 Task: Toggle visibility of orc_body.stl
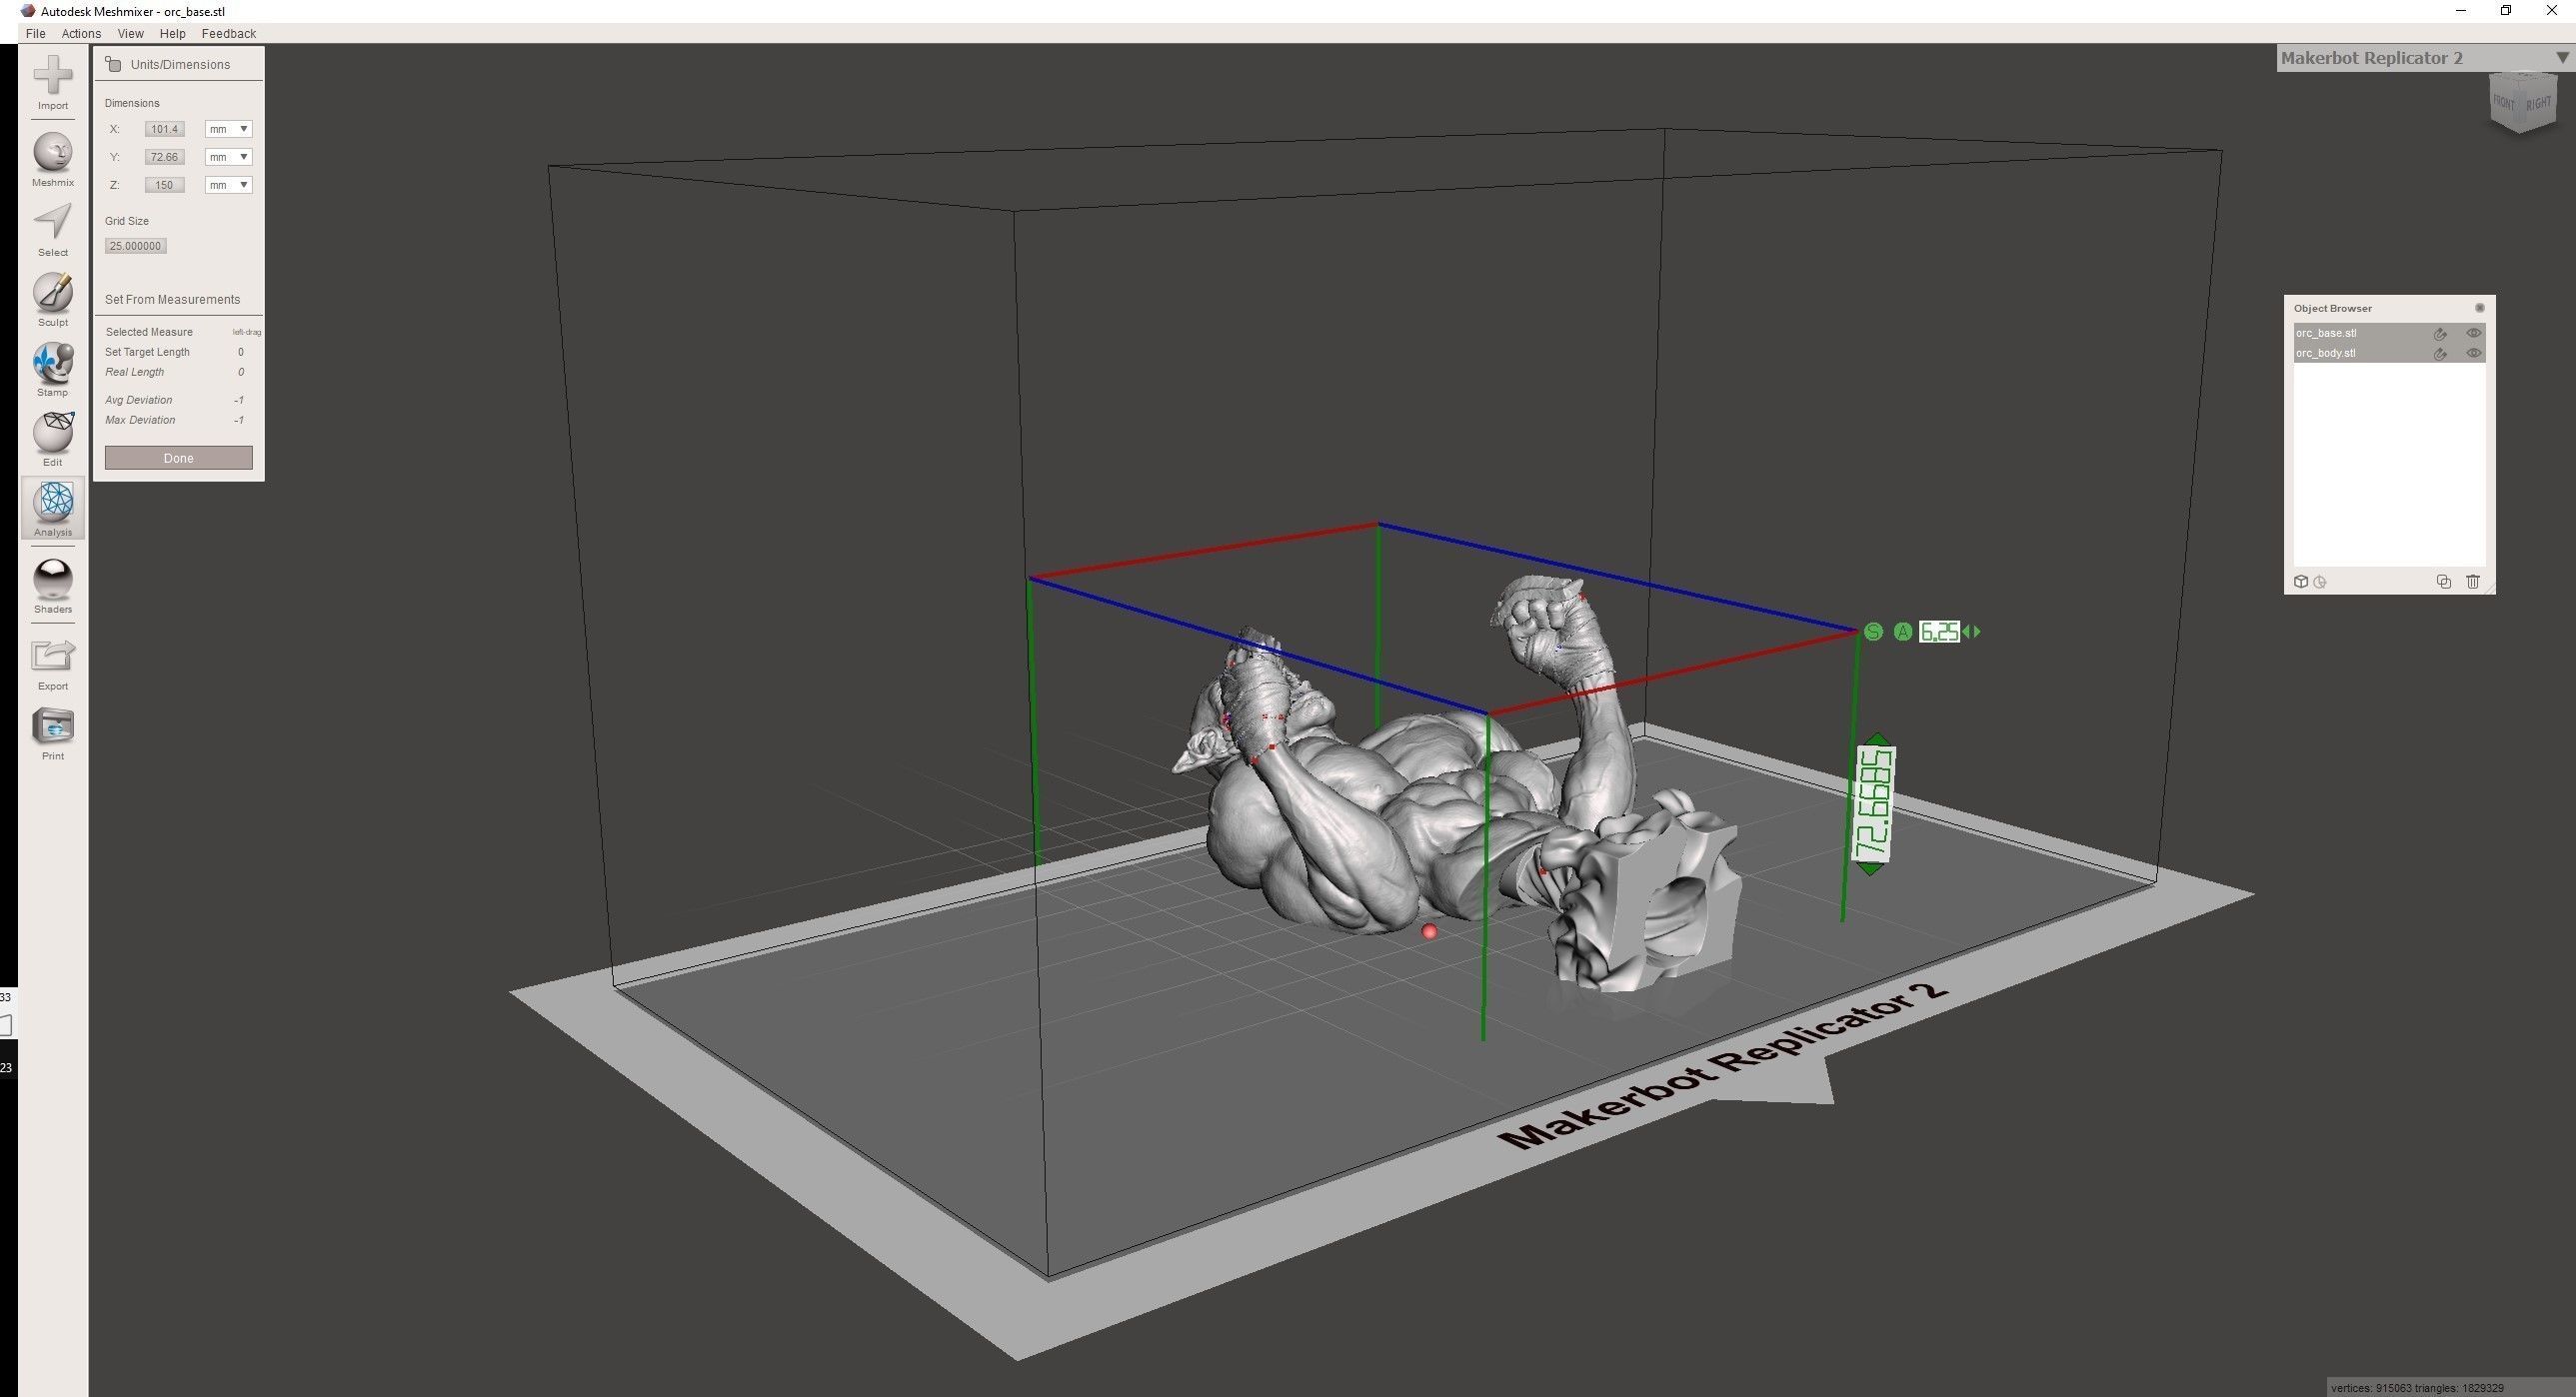pyautogui.click(x=2474, y=353)
